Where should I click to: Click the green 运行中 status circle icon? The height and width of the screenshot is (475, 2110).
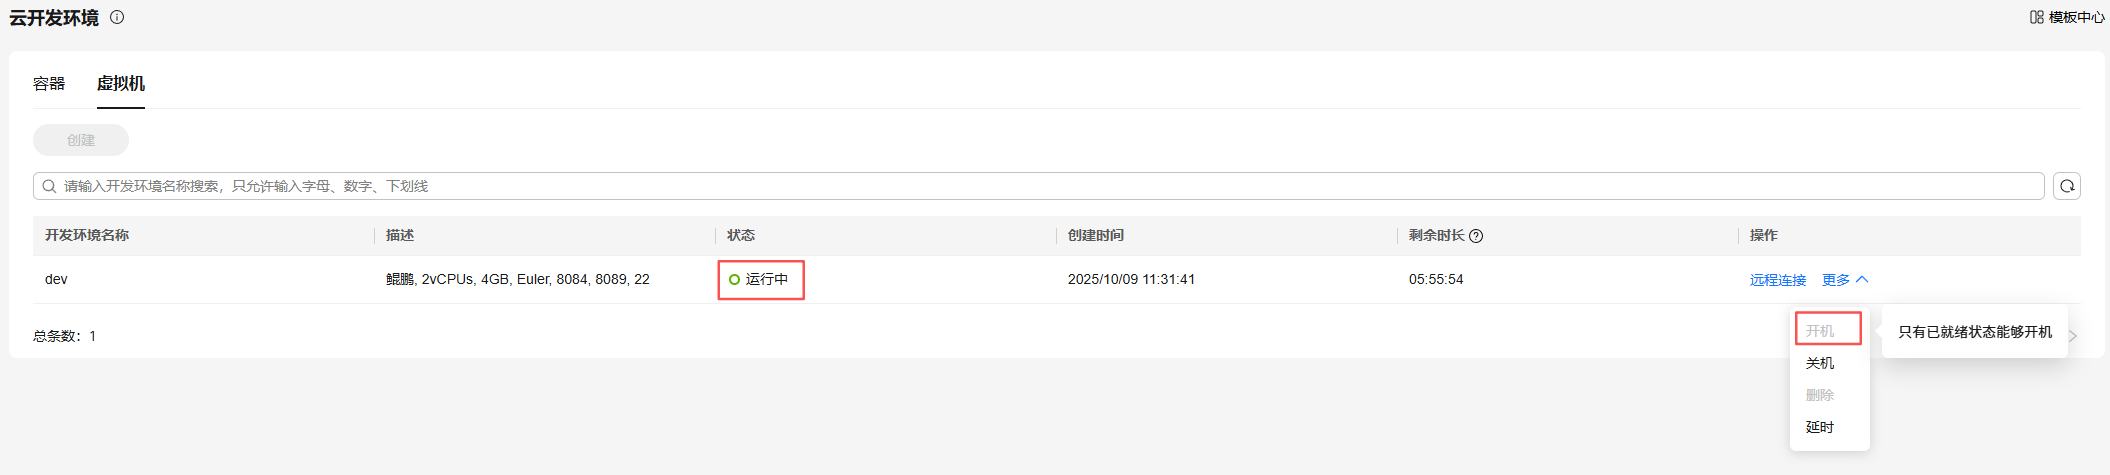(x=734, y=280)
